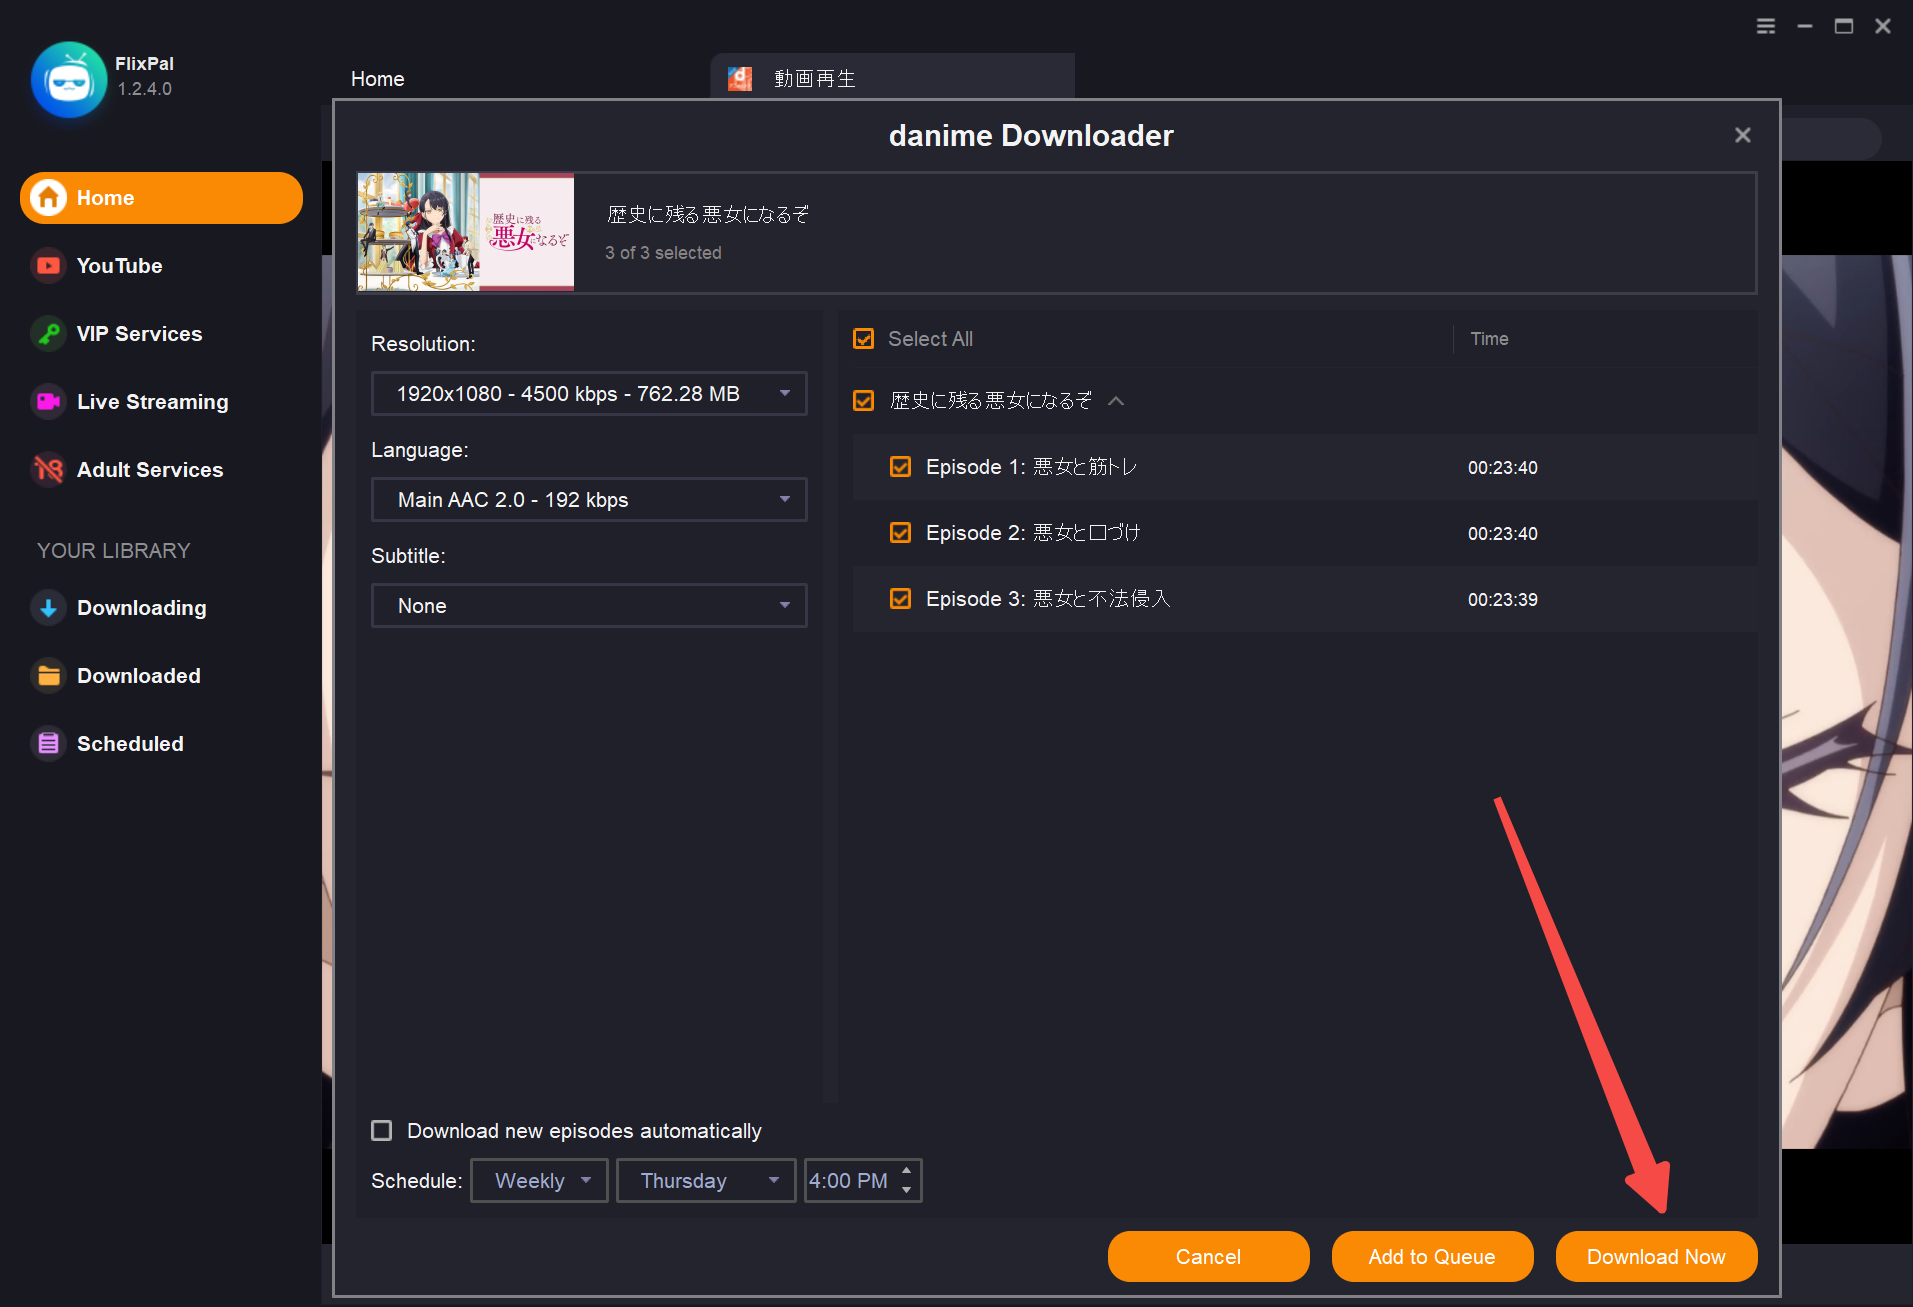Click the '3 of 3 selected' text
This screenshot has width=1913, height=1307.
pos(663,253)
